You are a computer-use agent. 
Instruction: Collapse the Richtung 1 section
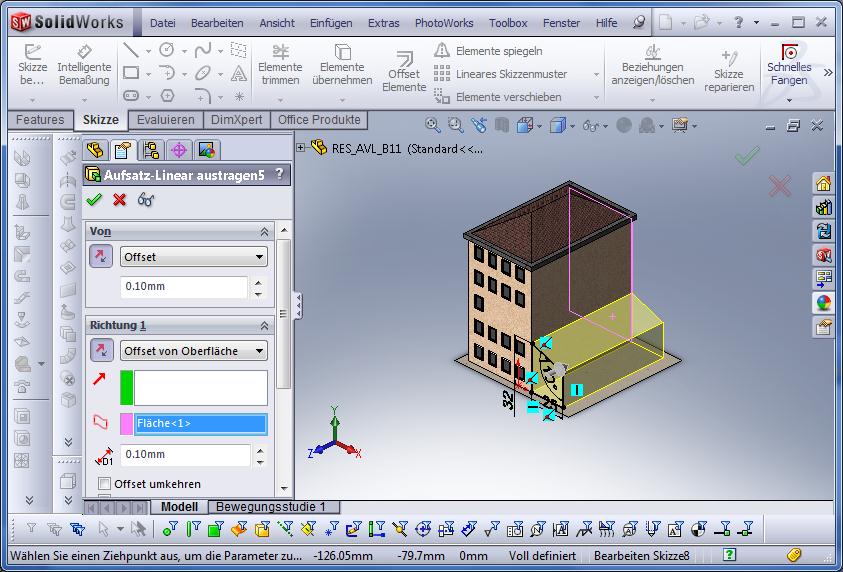coord(265,326)
